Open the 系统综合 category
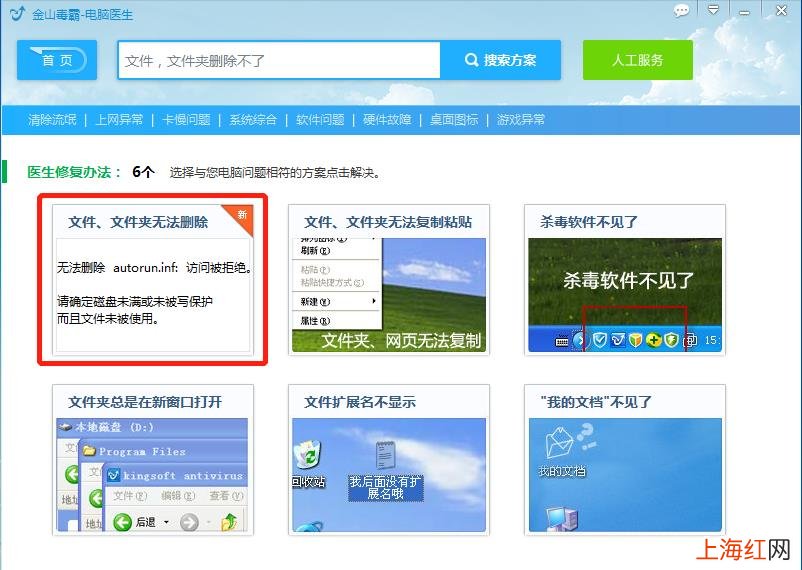Viewport: 802px width, 570px height. click(253, 120)
